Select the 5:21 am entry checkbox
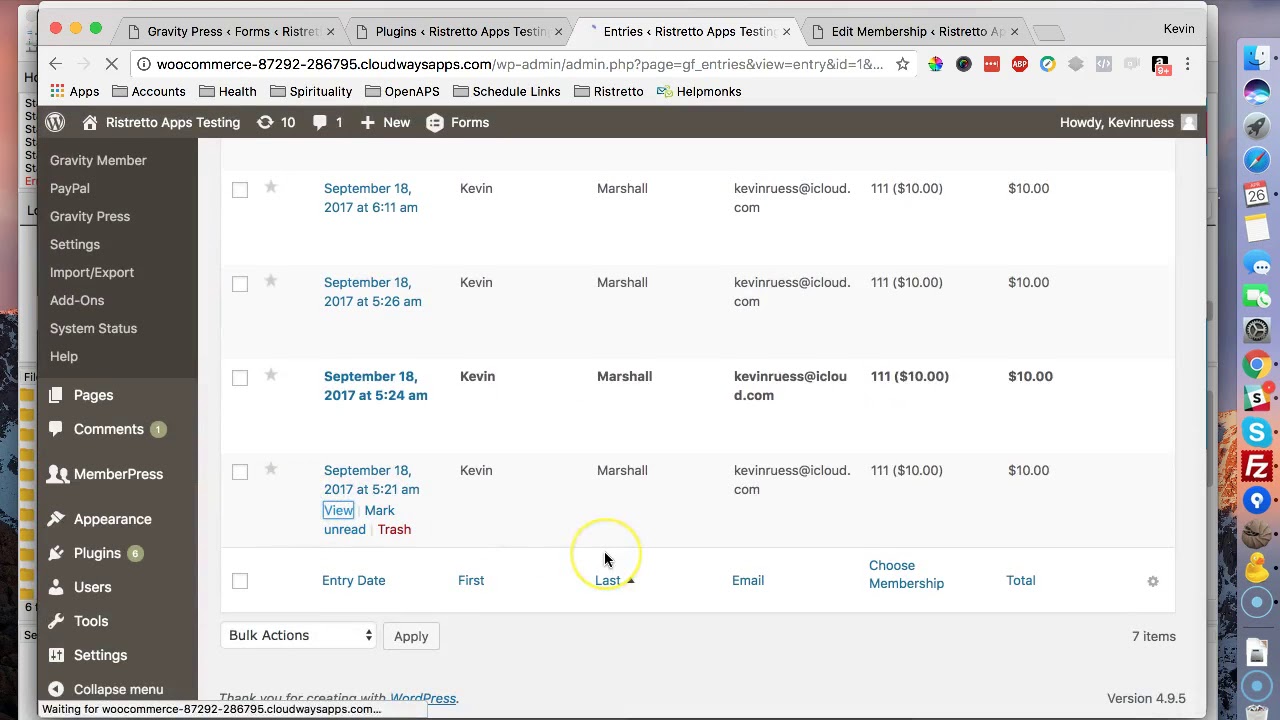This screenshot has width=1280, height=720. [x=240, y=472]
